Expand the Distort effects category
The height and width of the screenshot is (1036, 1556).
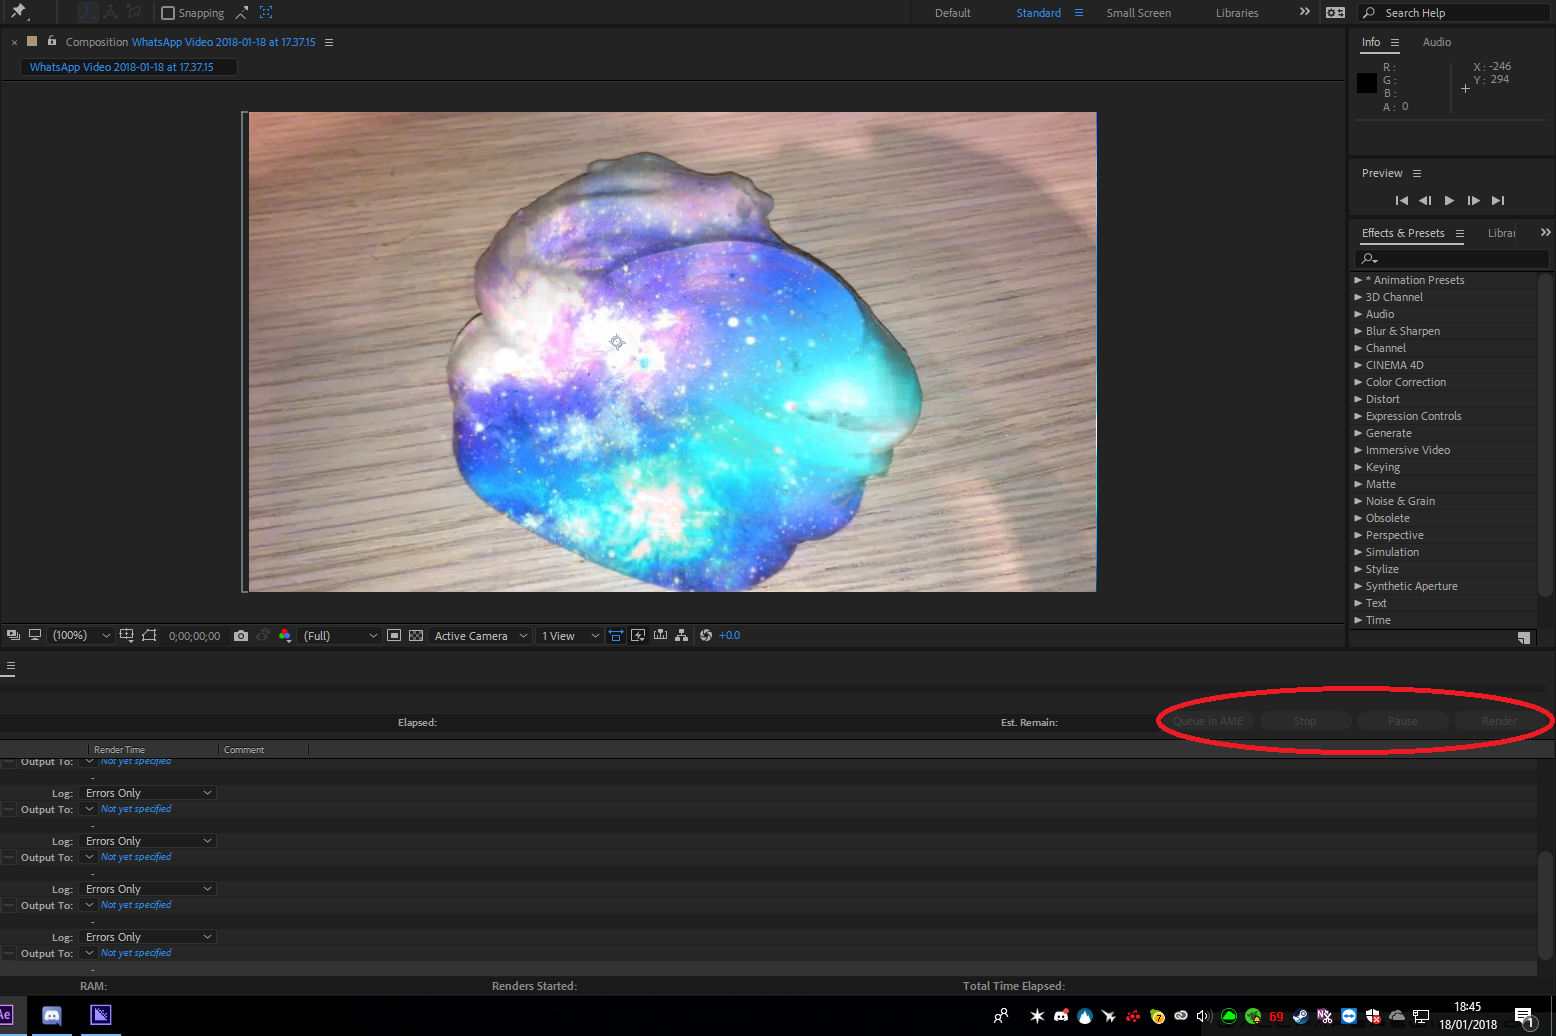(x=1358, y=399)
